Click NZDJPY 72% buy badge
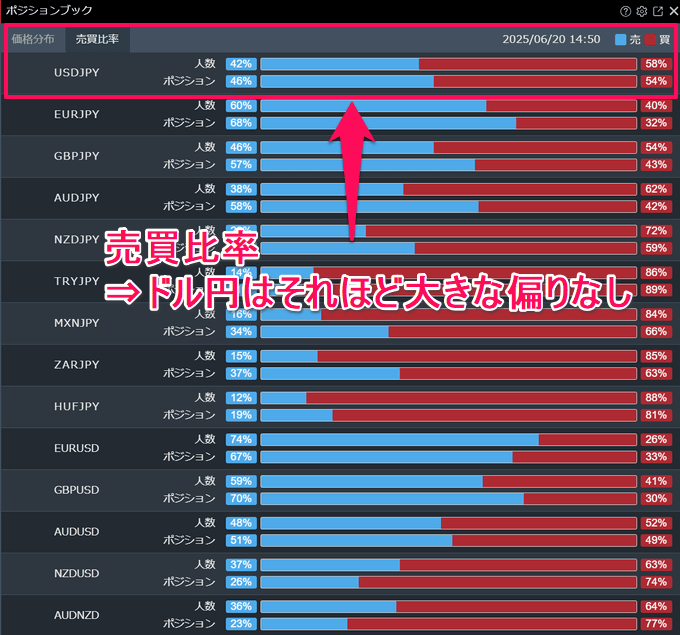Image resolution: width=680 pixels, height=635 pixels. click(656, 231)
